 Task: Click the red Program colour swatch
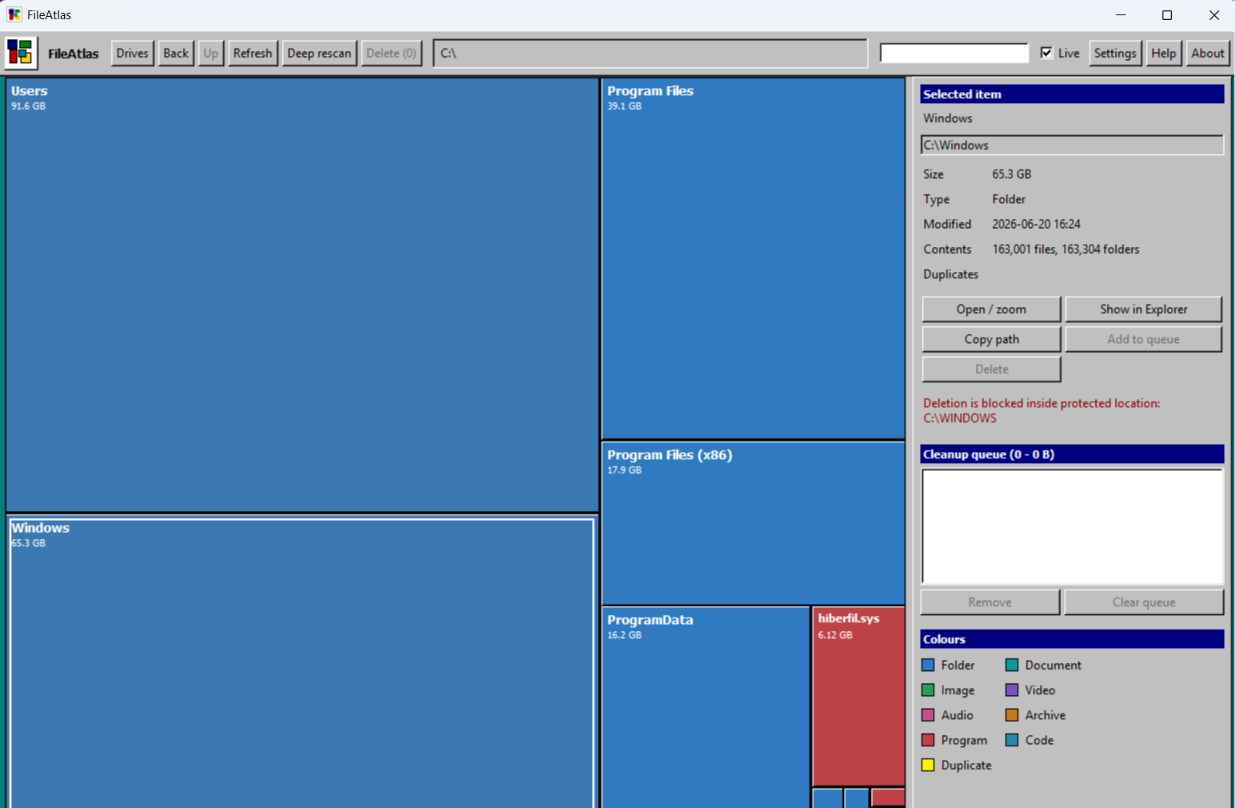point(928,740)
